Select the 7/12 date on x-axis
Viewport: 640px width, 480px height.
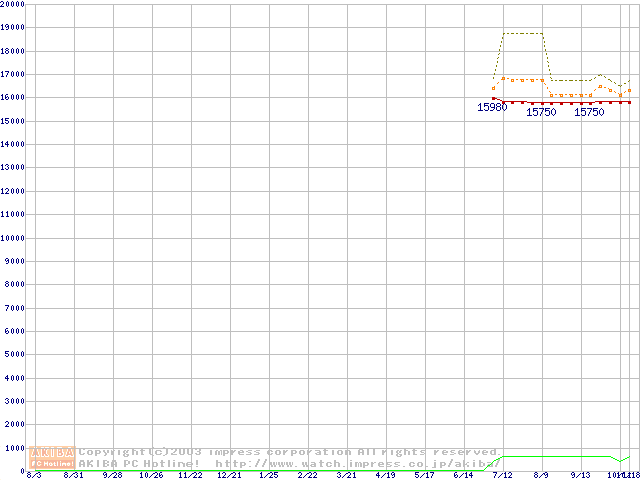tap(502, 476)
